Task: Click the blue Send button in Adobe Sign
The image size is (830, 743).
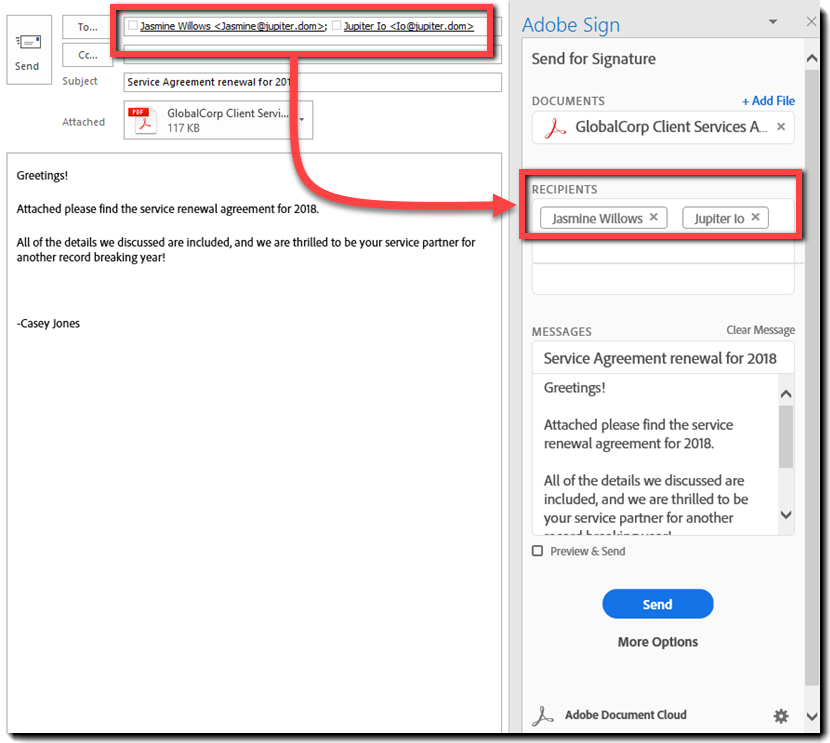Action: (x=657, y=604)
